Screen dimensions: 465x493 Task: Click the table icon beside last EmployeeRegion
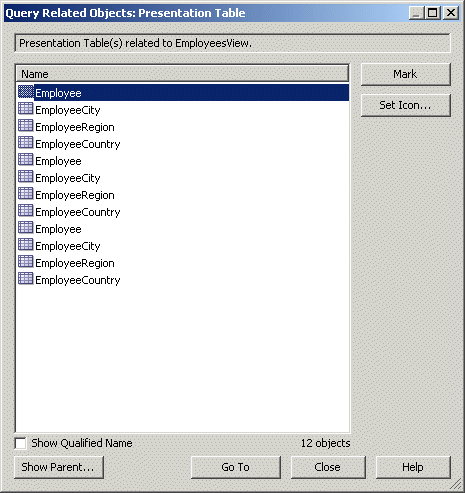26,262
